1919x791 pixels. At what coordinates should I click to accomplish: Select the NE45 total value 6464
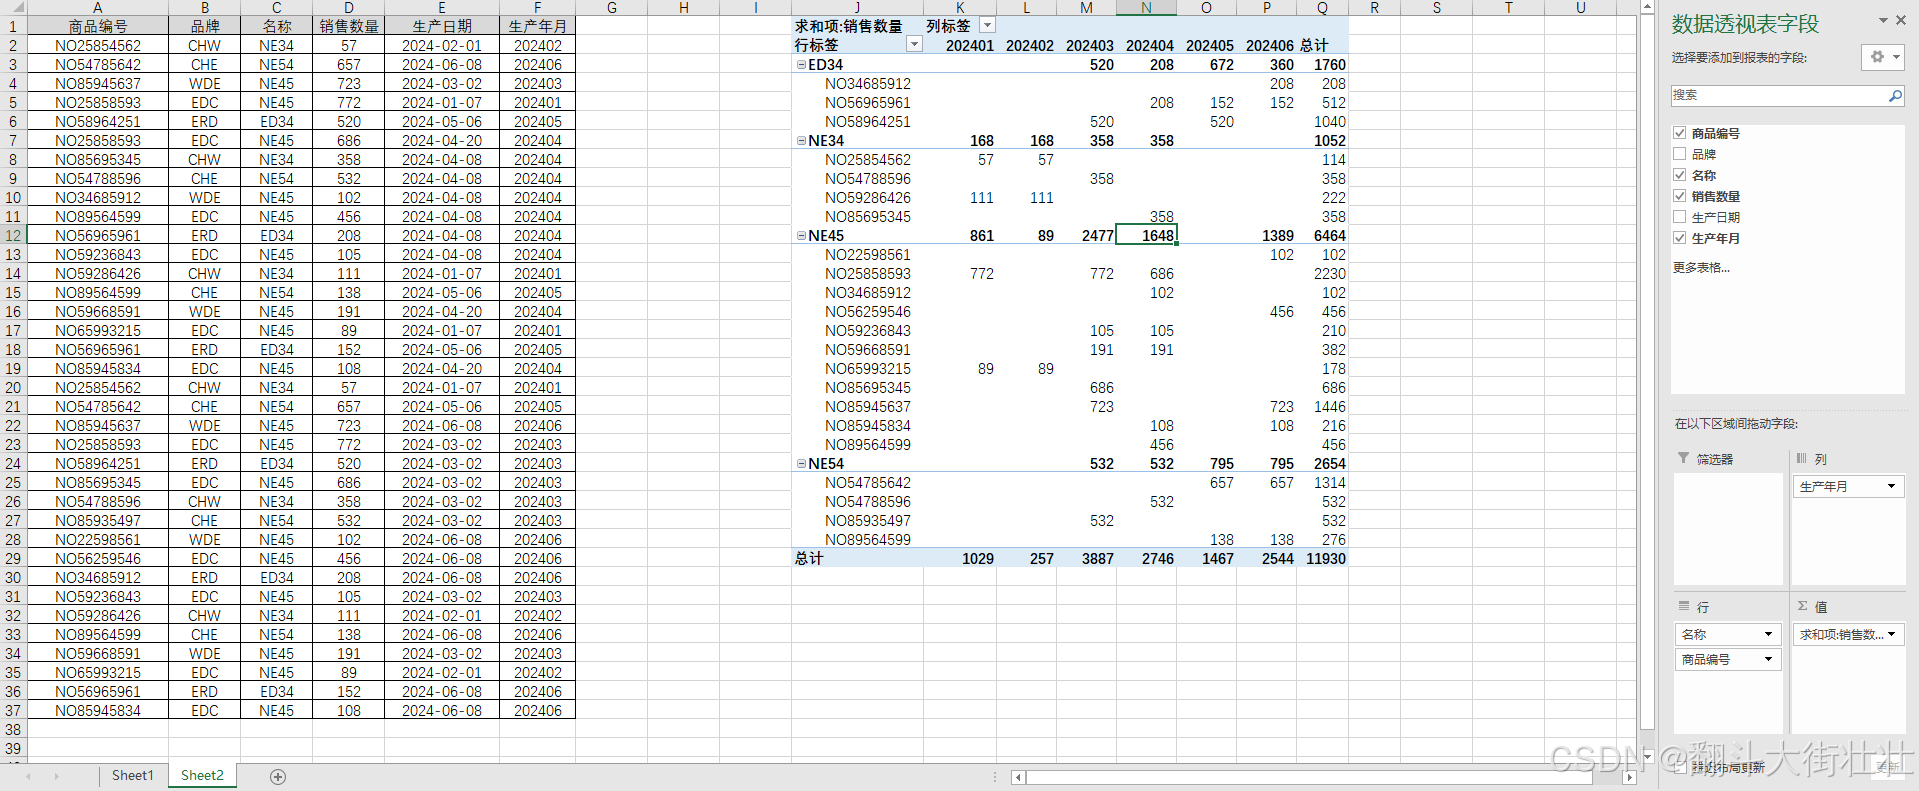tap(1323, 236)
